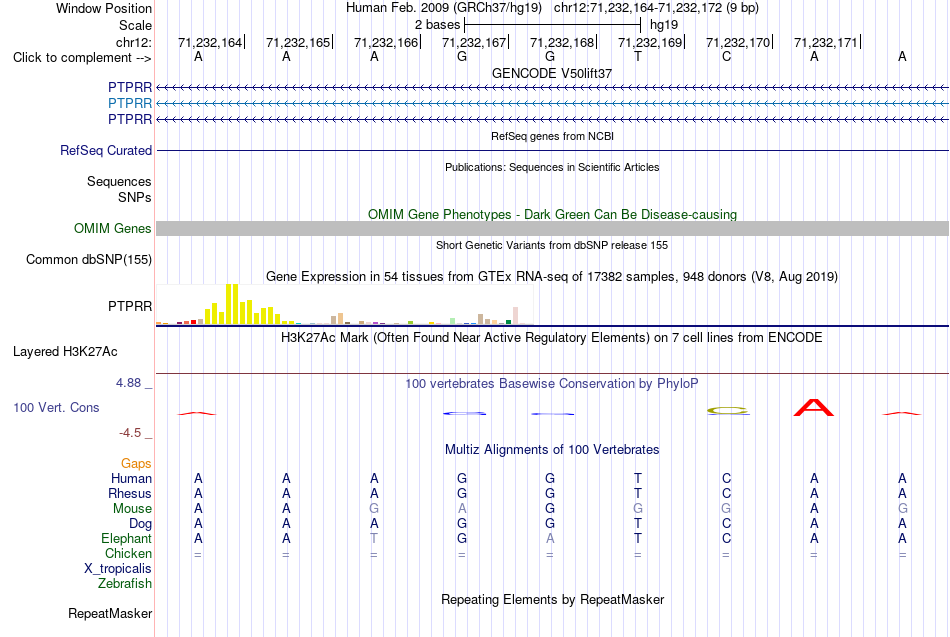Click the -4.5 PhyloP lower scale value
This screenshot has height=637, width=950.
point(130,433)
